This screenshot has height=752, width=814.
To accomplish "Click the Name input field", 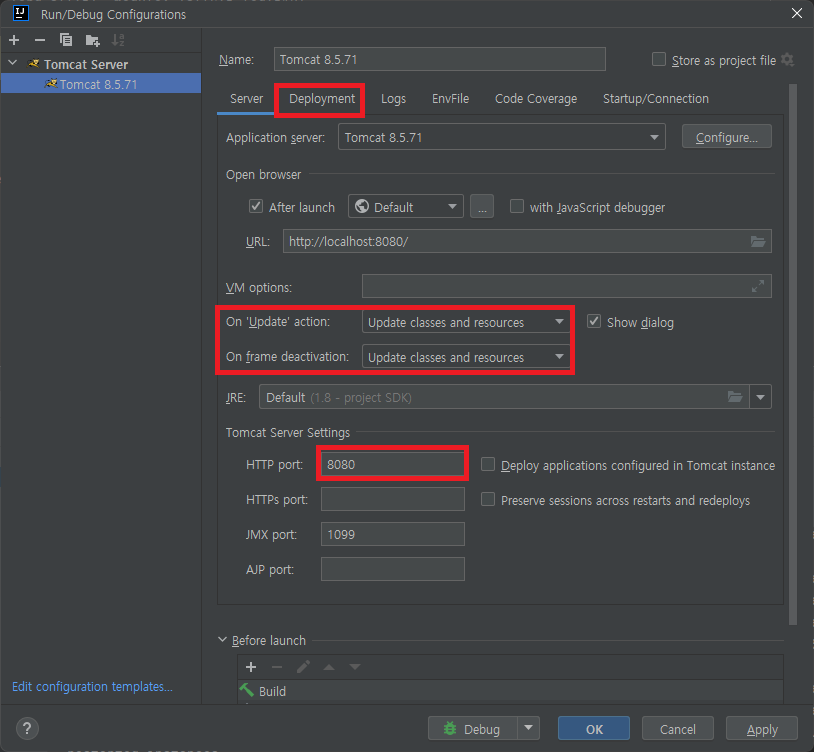I will (439, 59).
